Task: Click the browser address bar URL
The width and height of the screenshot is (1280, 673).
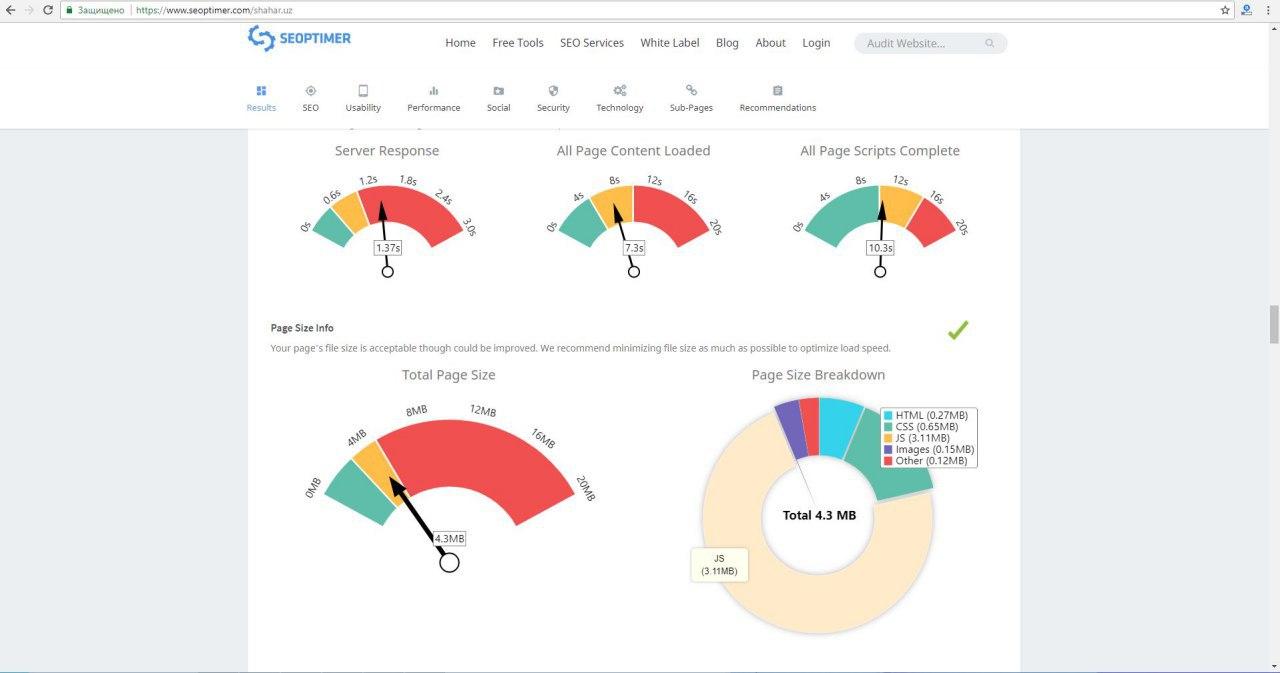Action: click(213, 9)
